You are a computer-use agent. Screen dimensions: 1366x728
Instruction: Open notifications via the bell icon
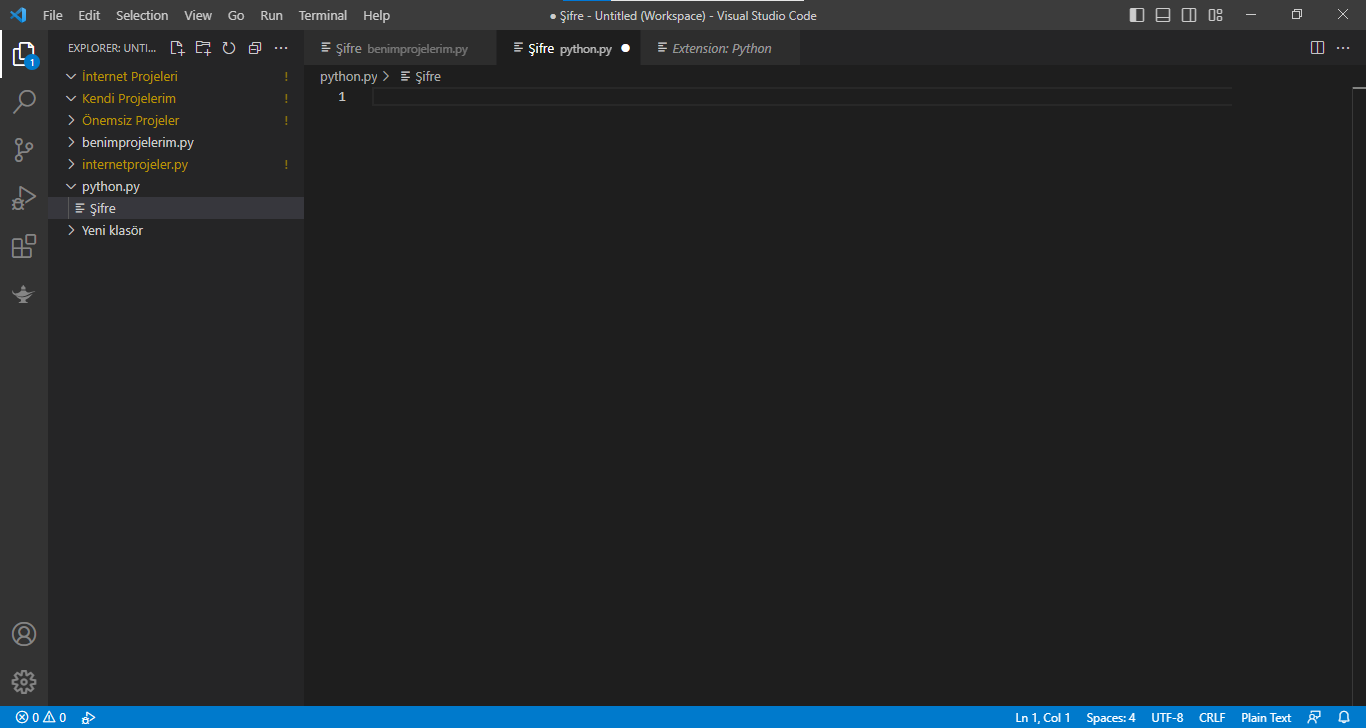click(x=1344, y=718)
